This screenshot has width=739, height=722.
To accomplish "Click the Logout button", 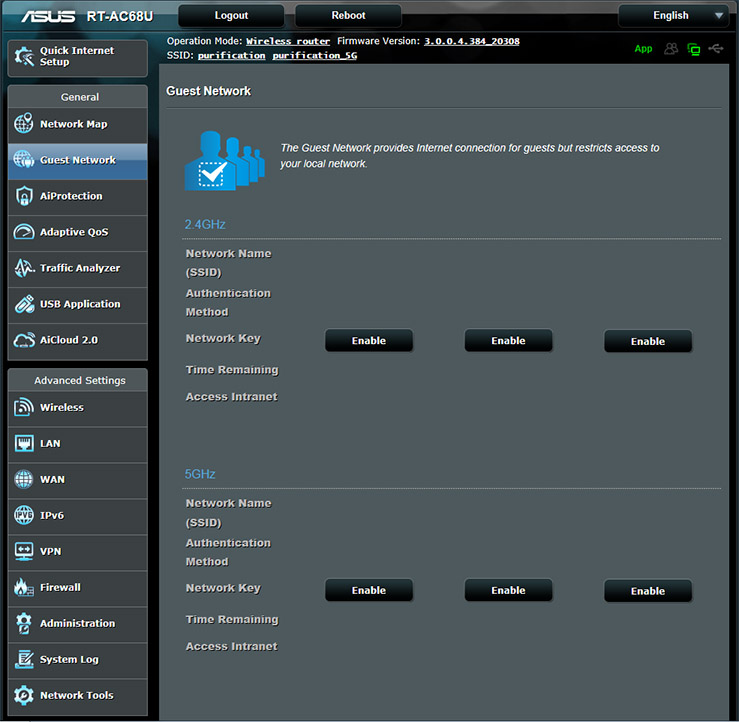I will [x=231, y=16].
